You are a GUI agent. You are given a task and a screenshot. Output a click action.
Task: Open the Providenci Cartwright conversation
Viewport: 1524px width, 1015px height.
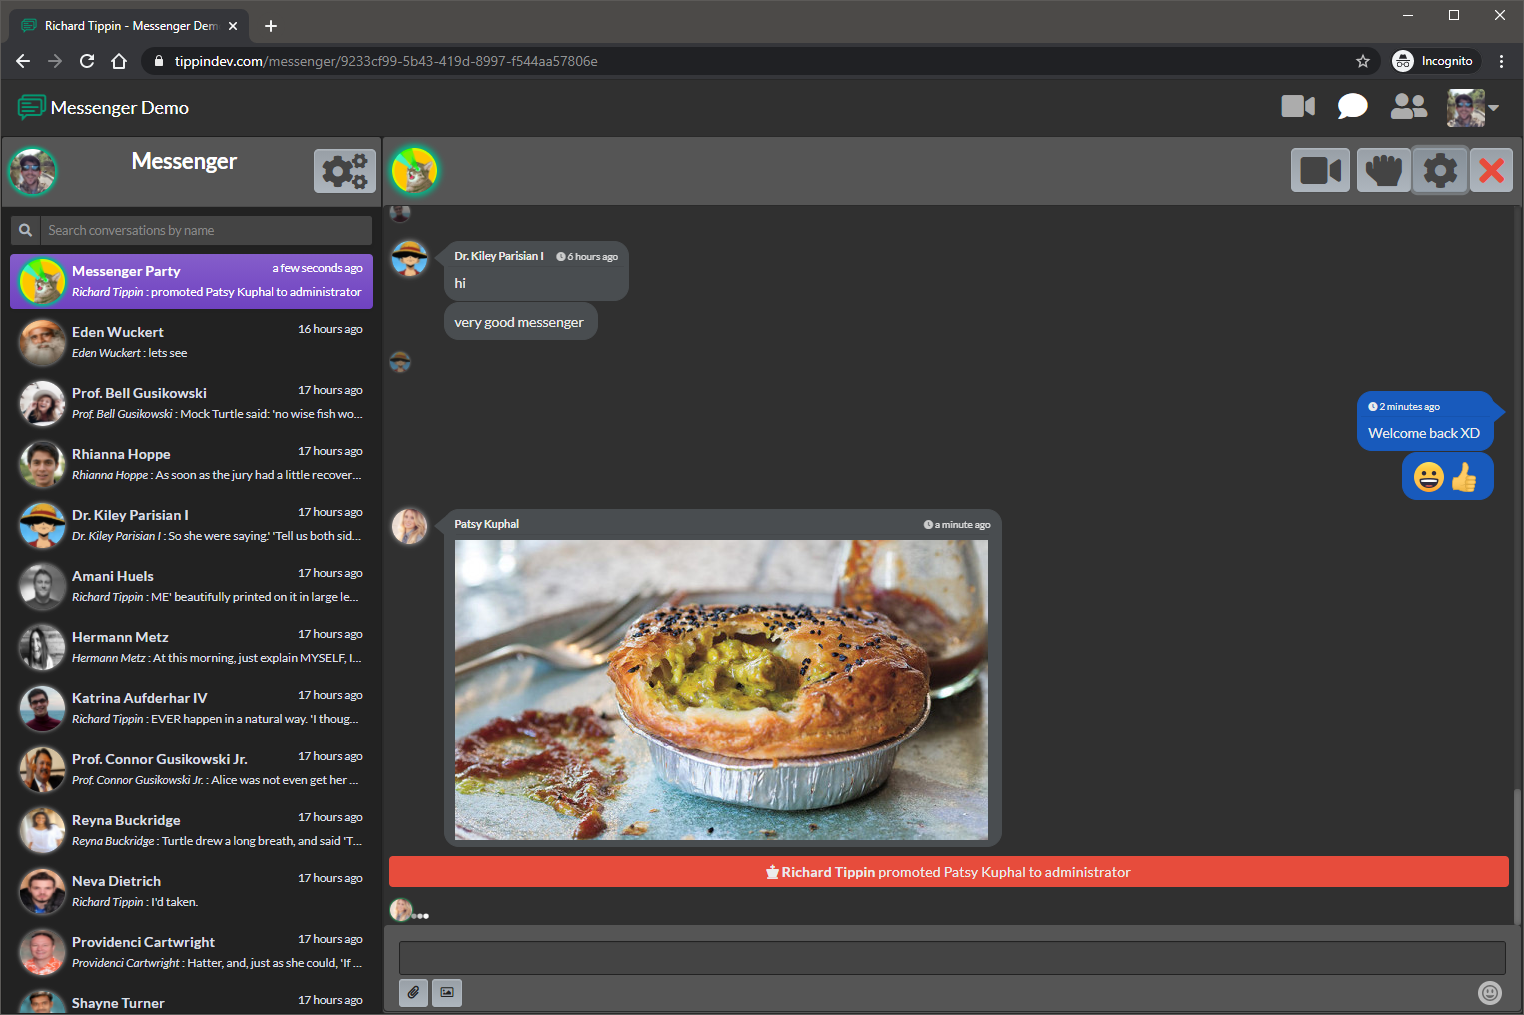pyautogui.click(x=191, y=952)
